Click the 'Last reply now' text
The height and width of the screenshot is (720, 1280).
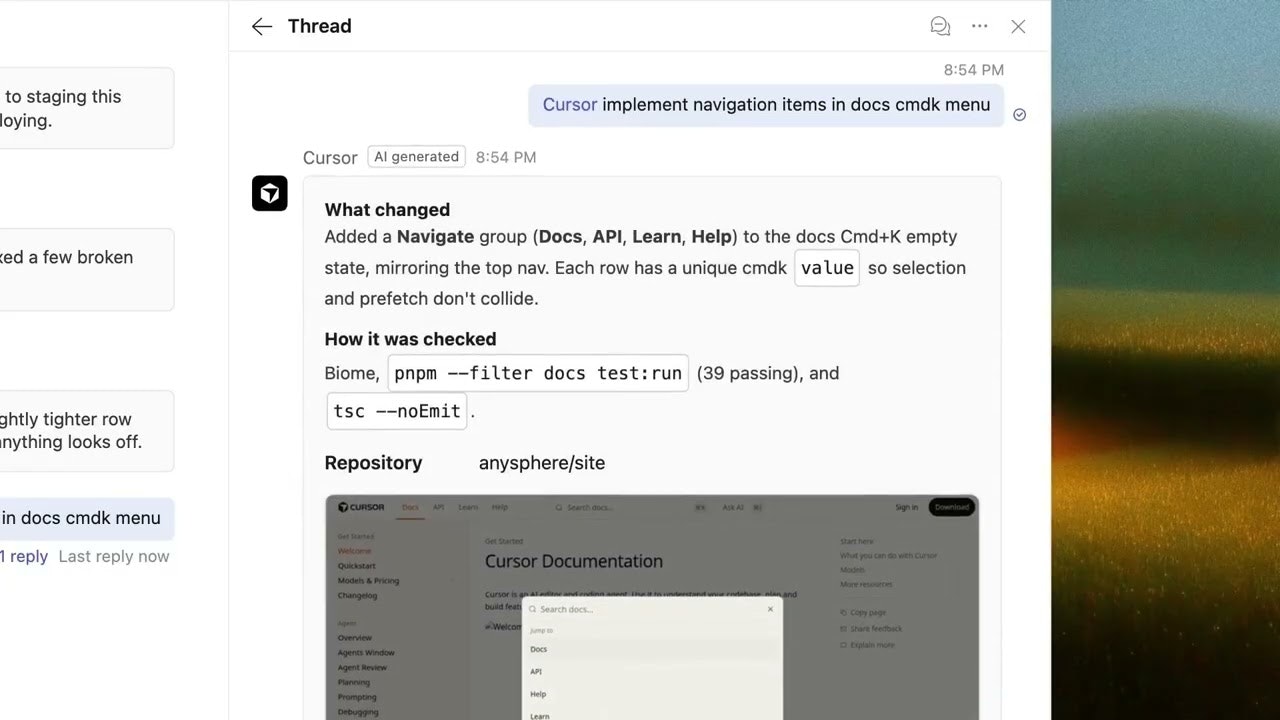point(114,557)
